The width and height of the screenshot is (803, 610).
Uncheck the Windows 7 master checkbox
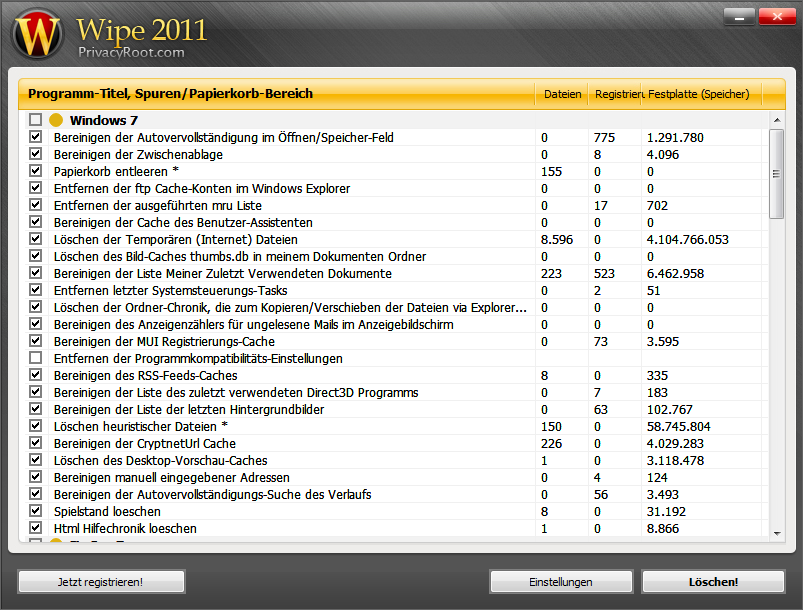click(35, 119)
